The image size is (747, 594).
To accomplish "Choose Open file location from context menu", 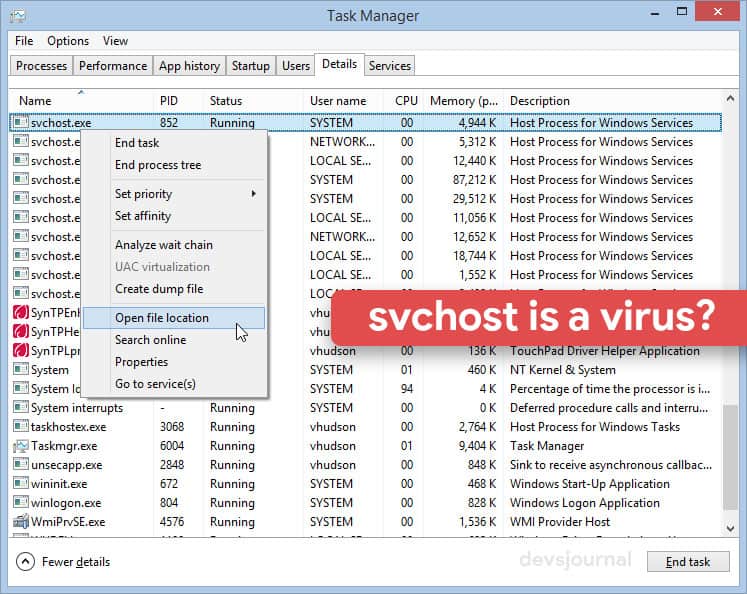I will [162, 318].
